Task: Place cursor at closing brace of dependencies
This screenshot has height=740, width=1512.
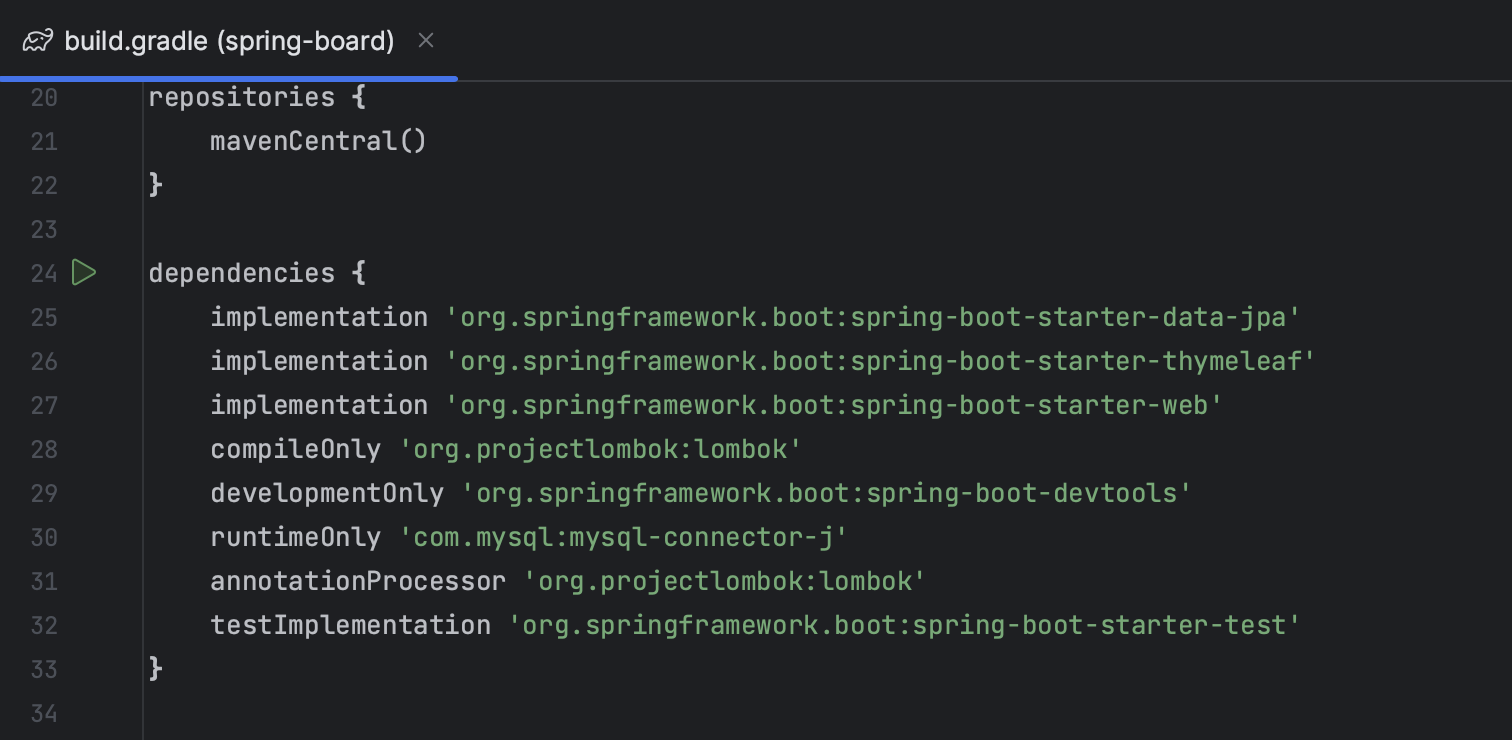Action: (156, 669)
